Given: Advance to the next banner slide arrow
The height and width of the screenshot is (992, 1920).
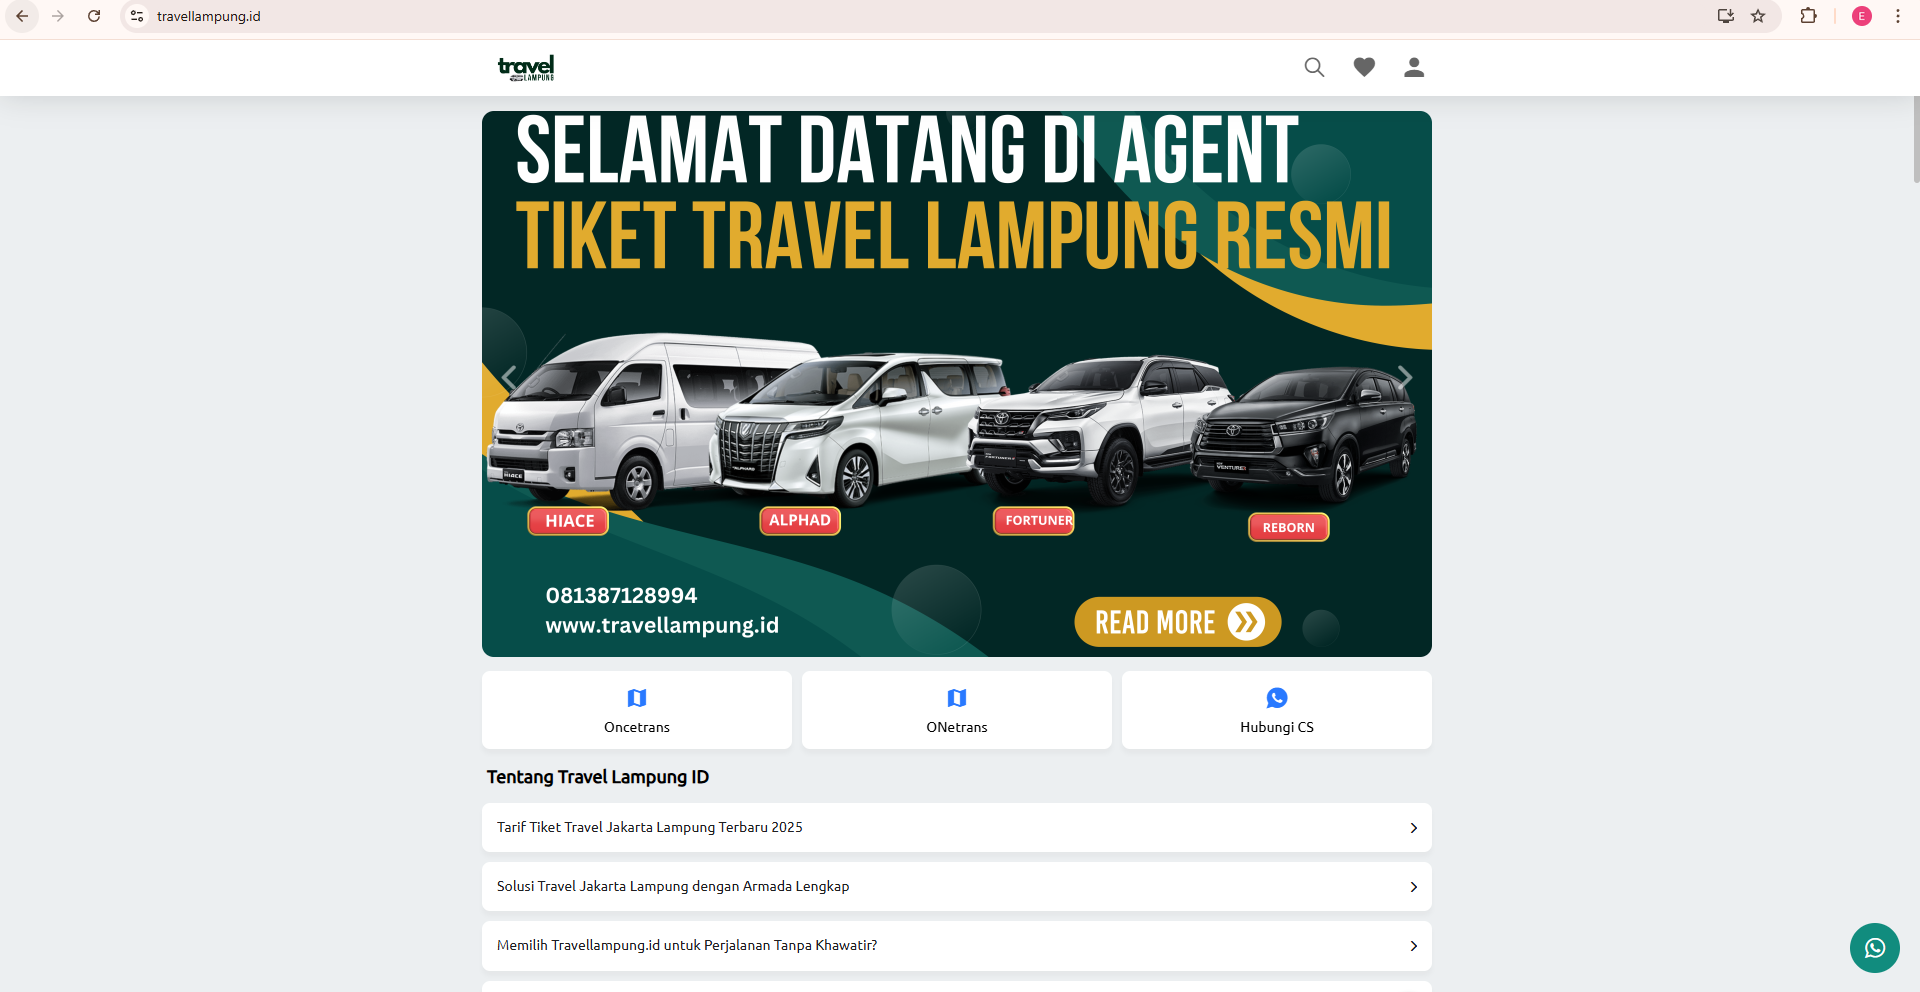Looking at the screenshot, I should coord(1405,378).
